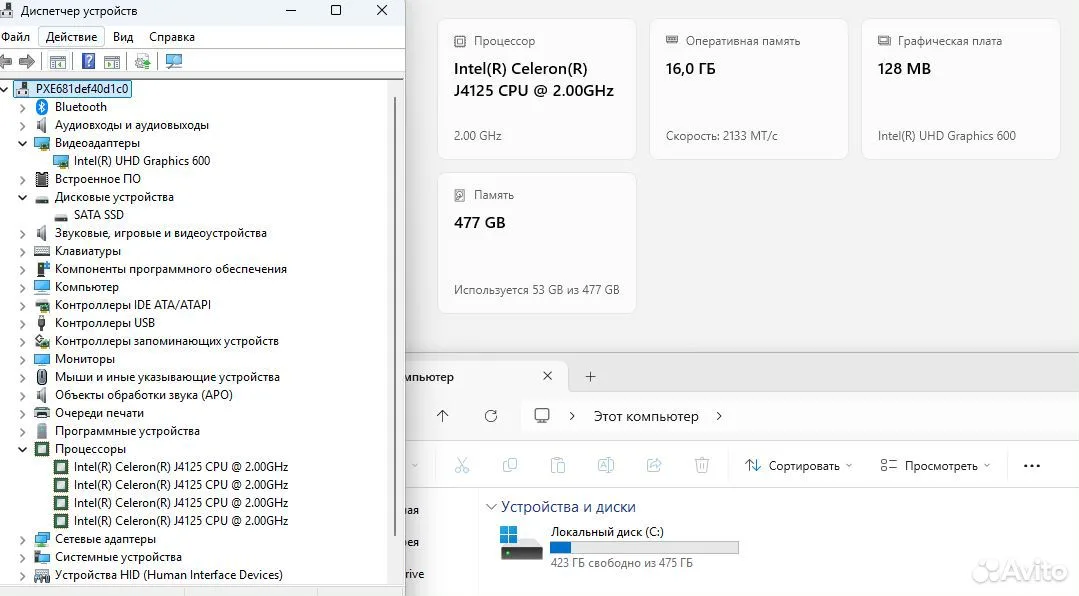Expand the Bluetooth device category

click(x=22, y=107)
